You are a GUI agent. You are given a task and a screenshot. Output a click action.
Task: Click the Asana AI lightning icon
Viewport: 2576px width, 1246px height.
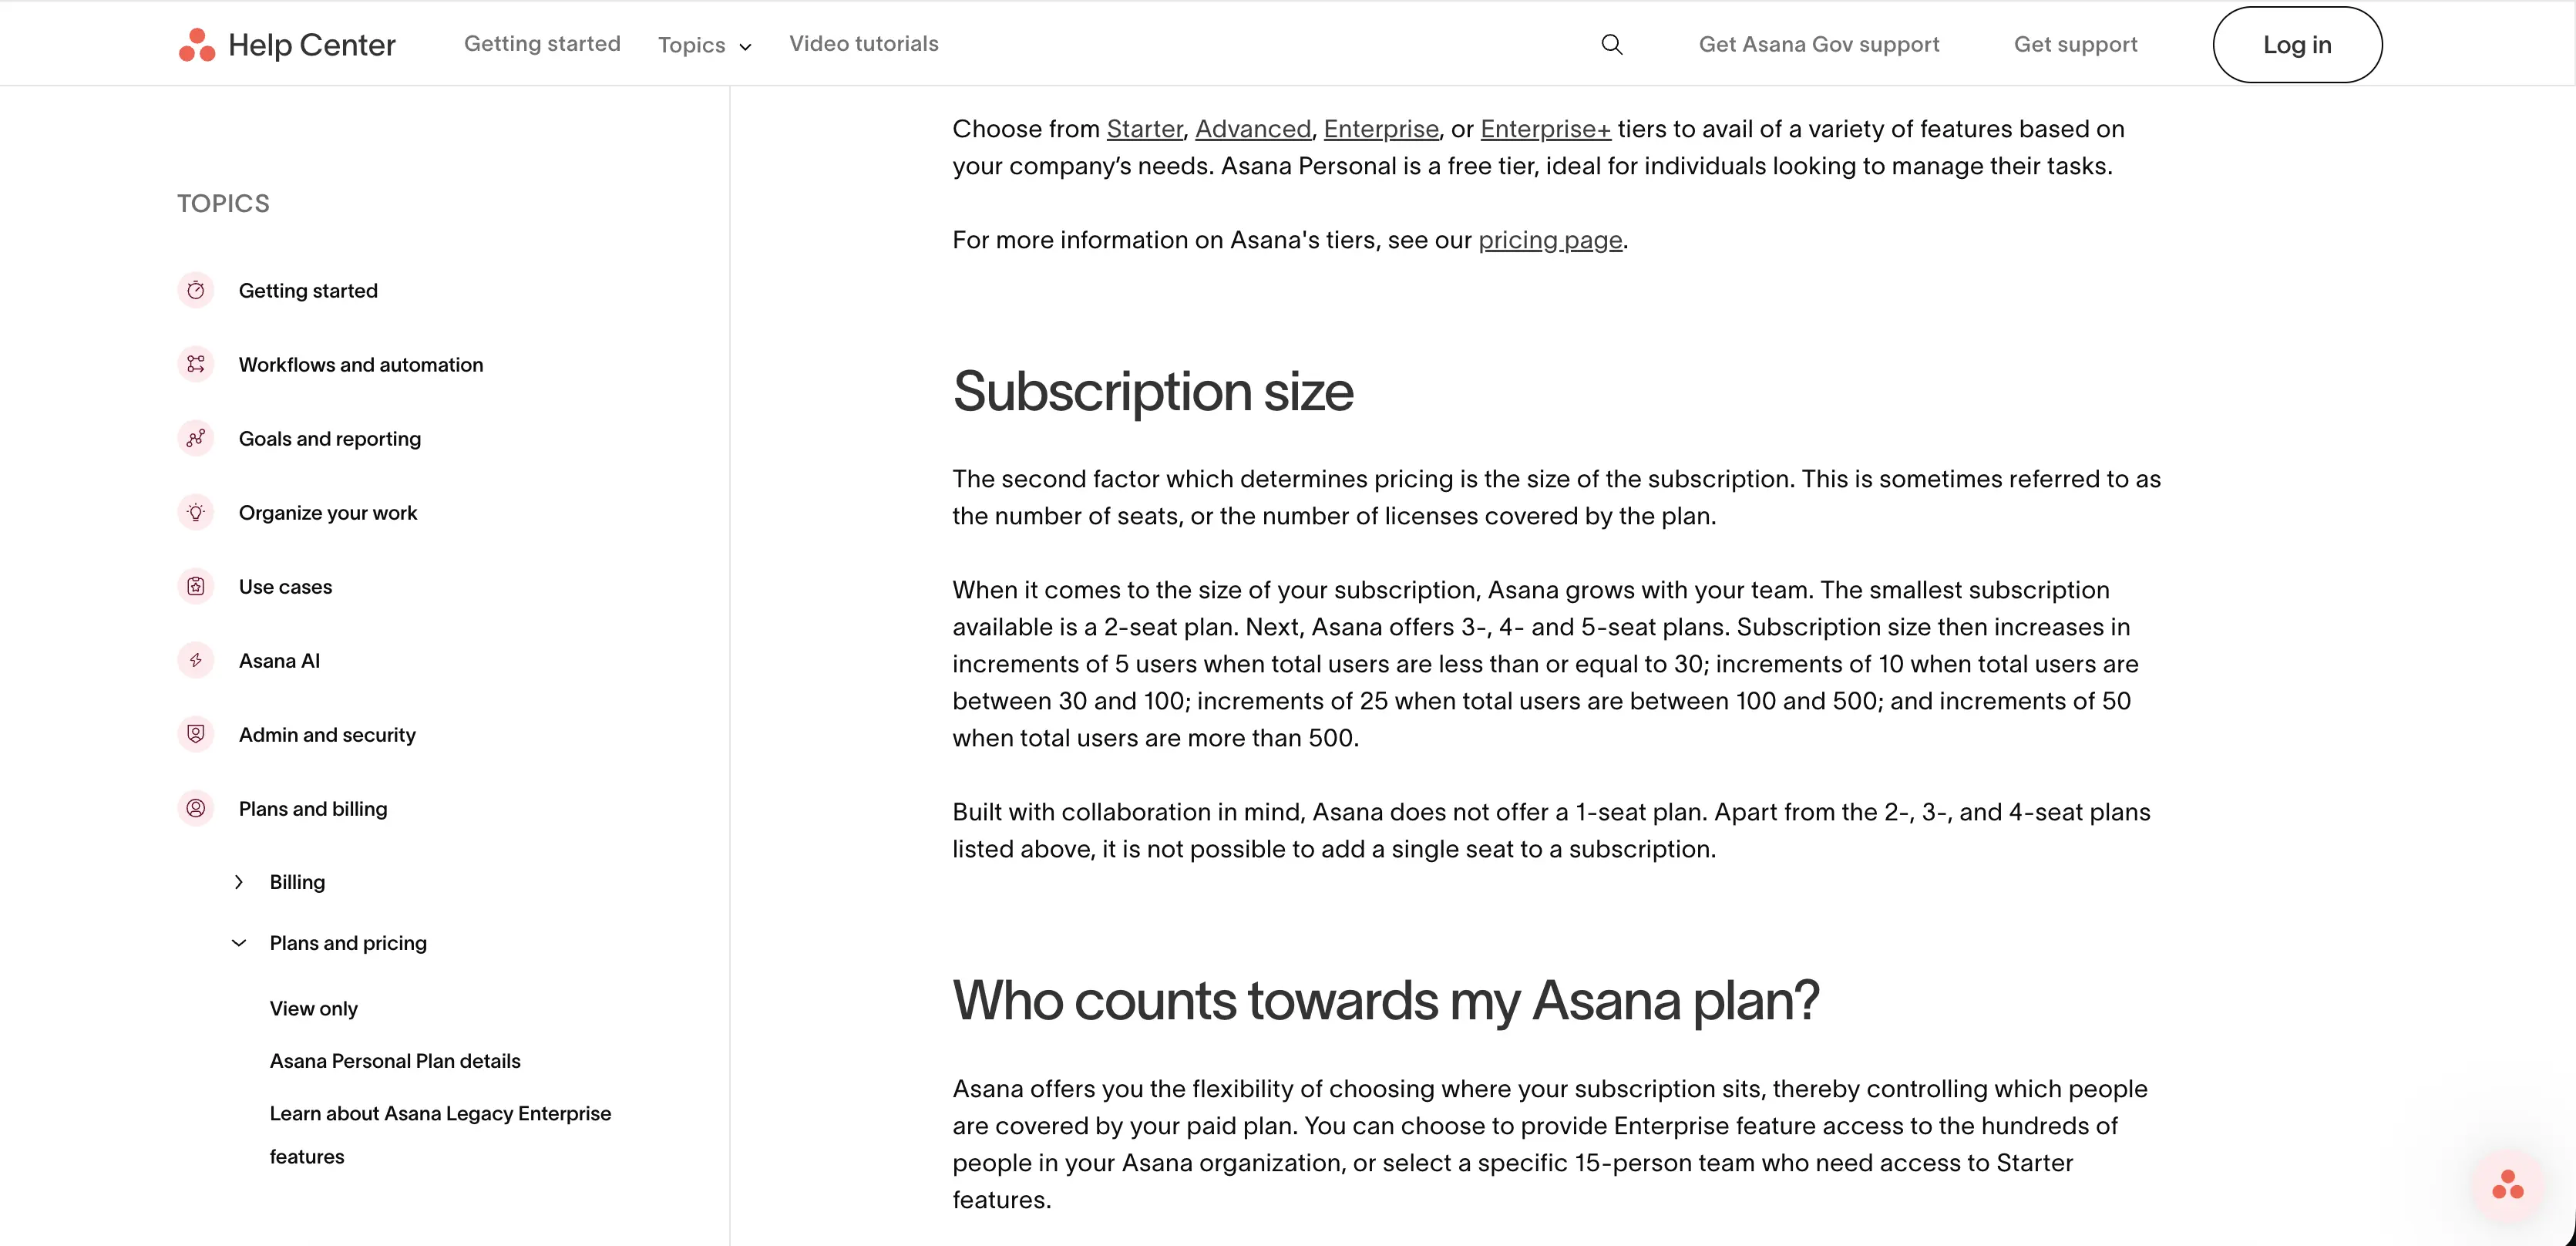pos(196,660)
